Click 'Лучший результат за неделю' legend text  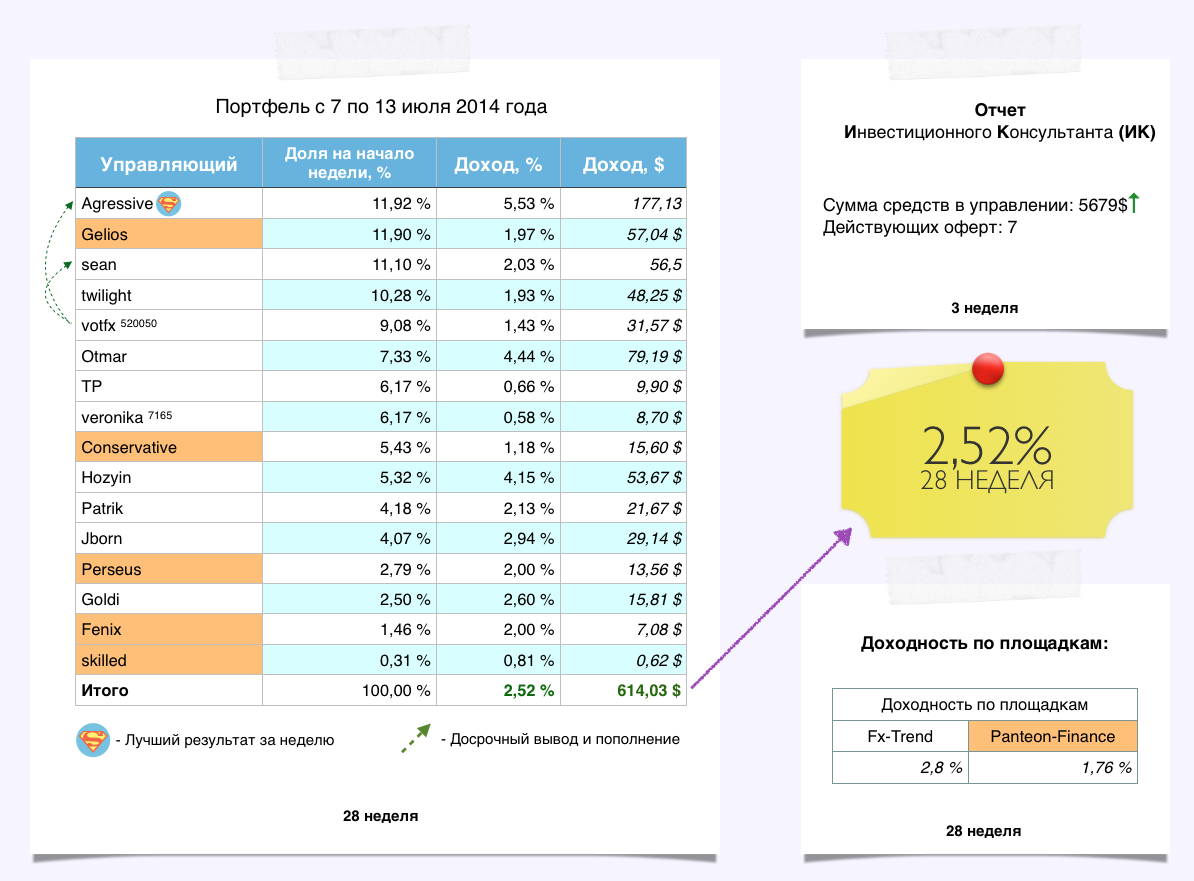229,740
